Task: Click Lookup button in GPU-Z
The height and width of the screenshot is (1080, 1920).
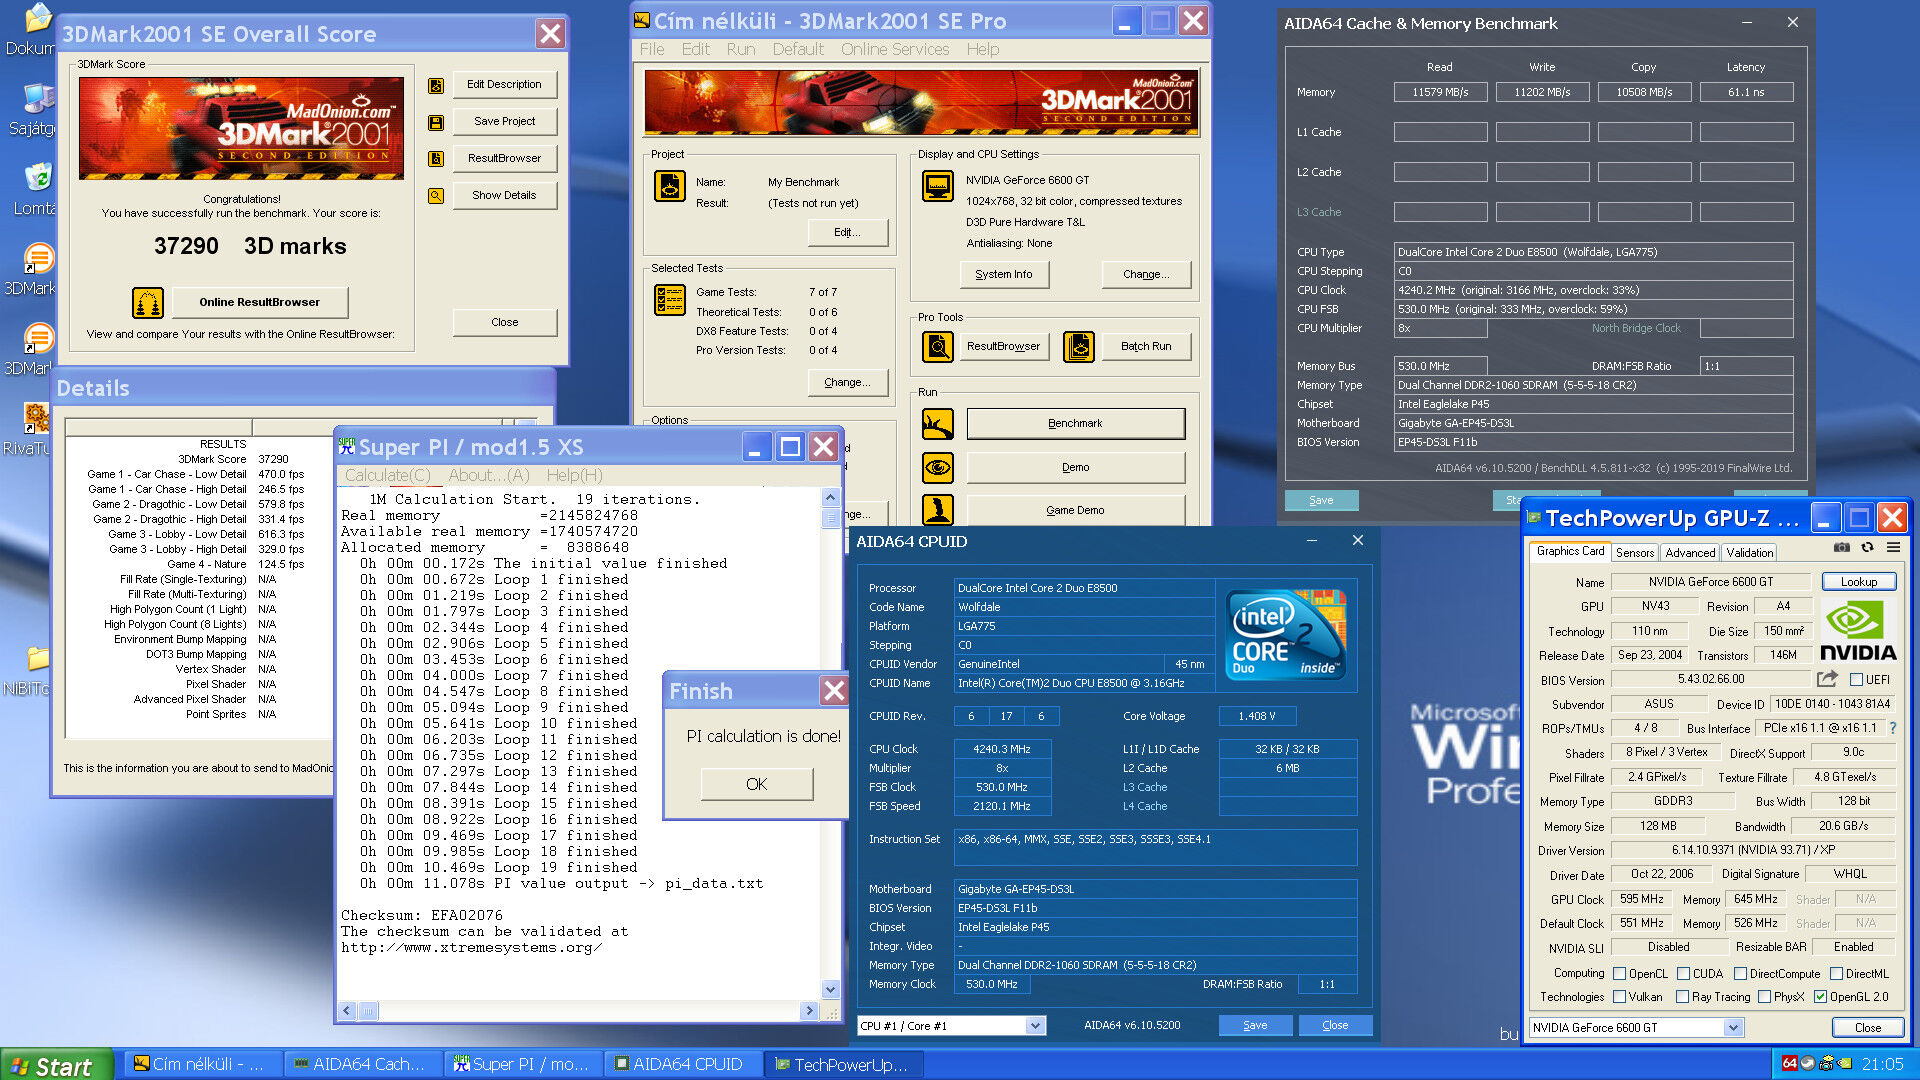Action: point(1858,582)
